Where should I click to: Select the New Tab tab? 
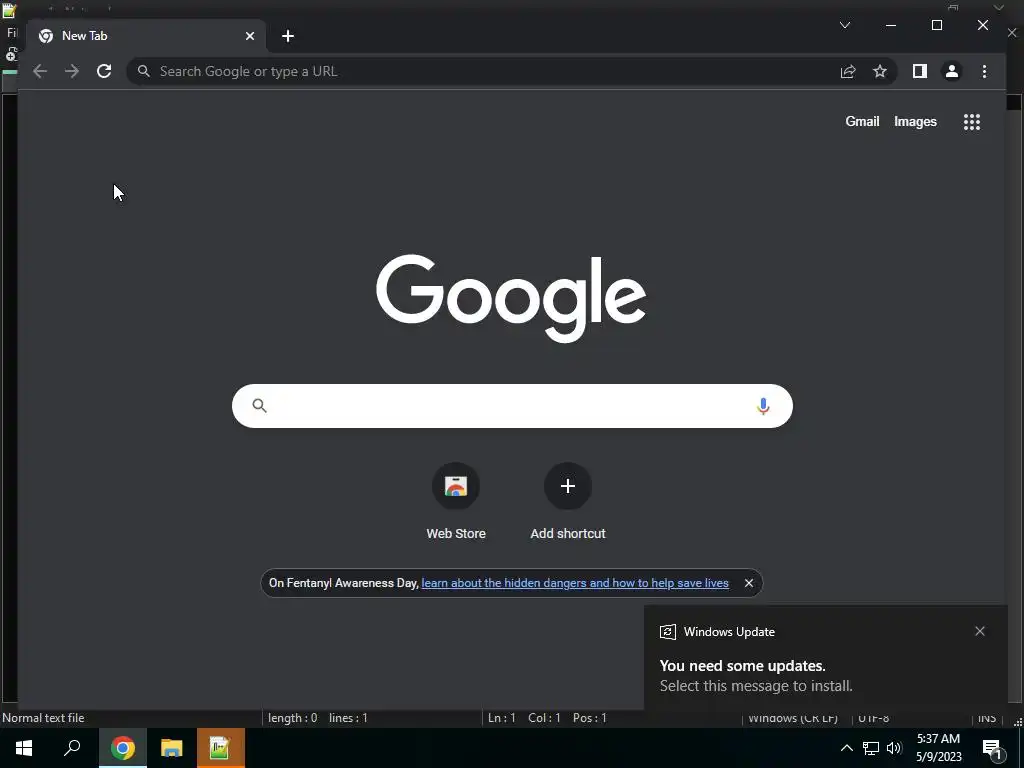click(145, 36)
